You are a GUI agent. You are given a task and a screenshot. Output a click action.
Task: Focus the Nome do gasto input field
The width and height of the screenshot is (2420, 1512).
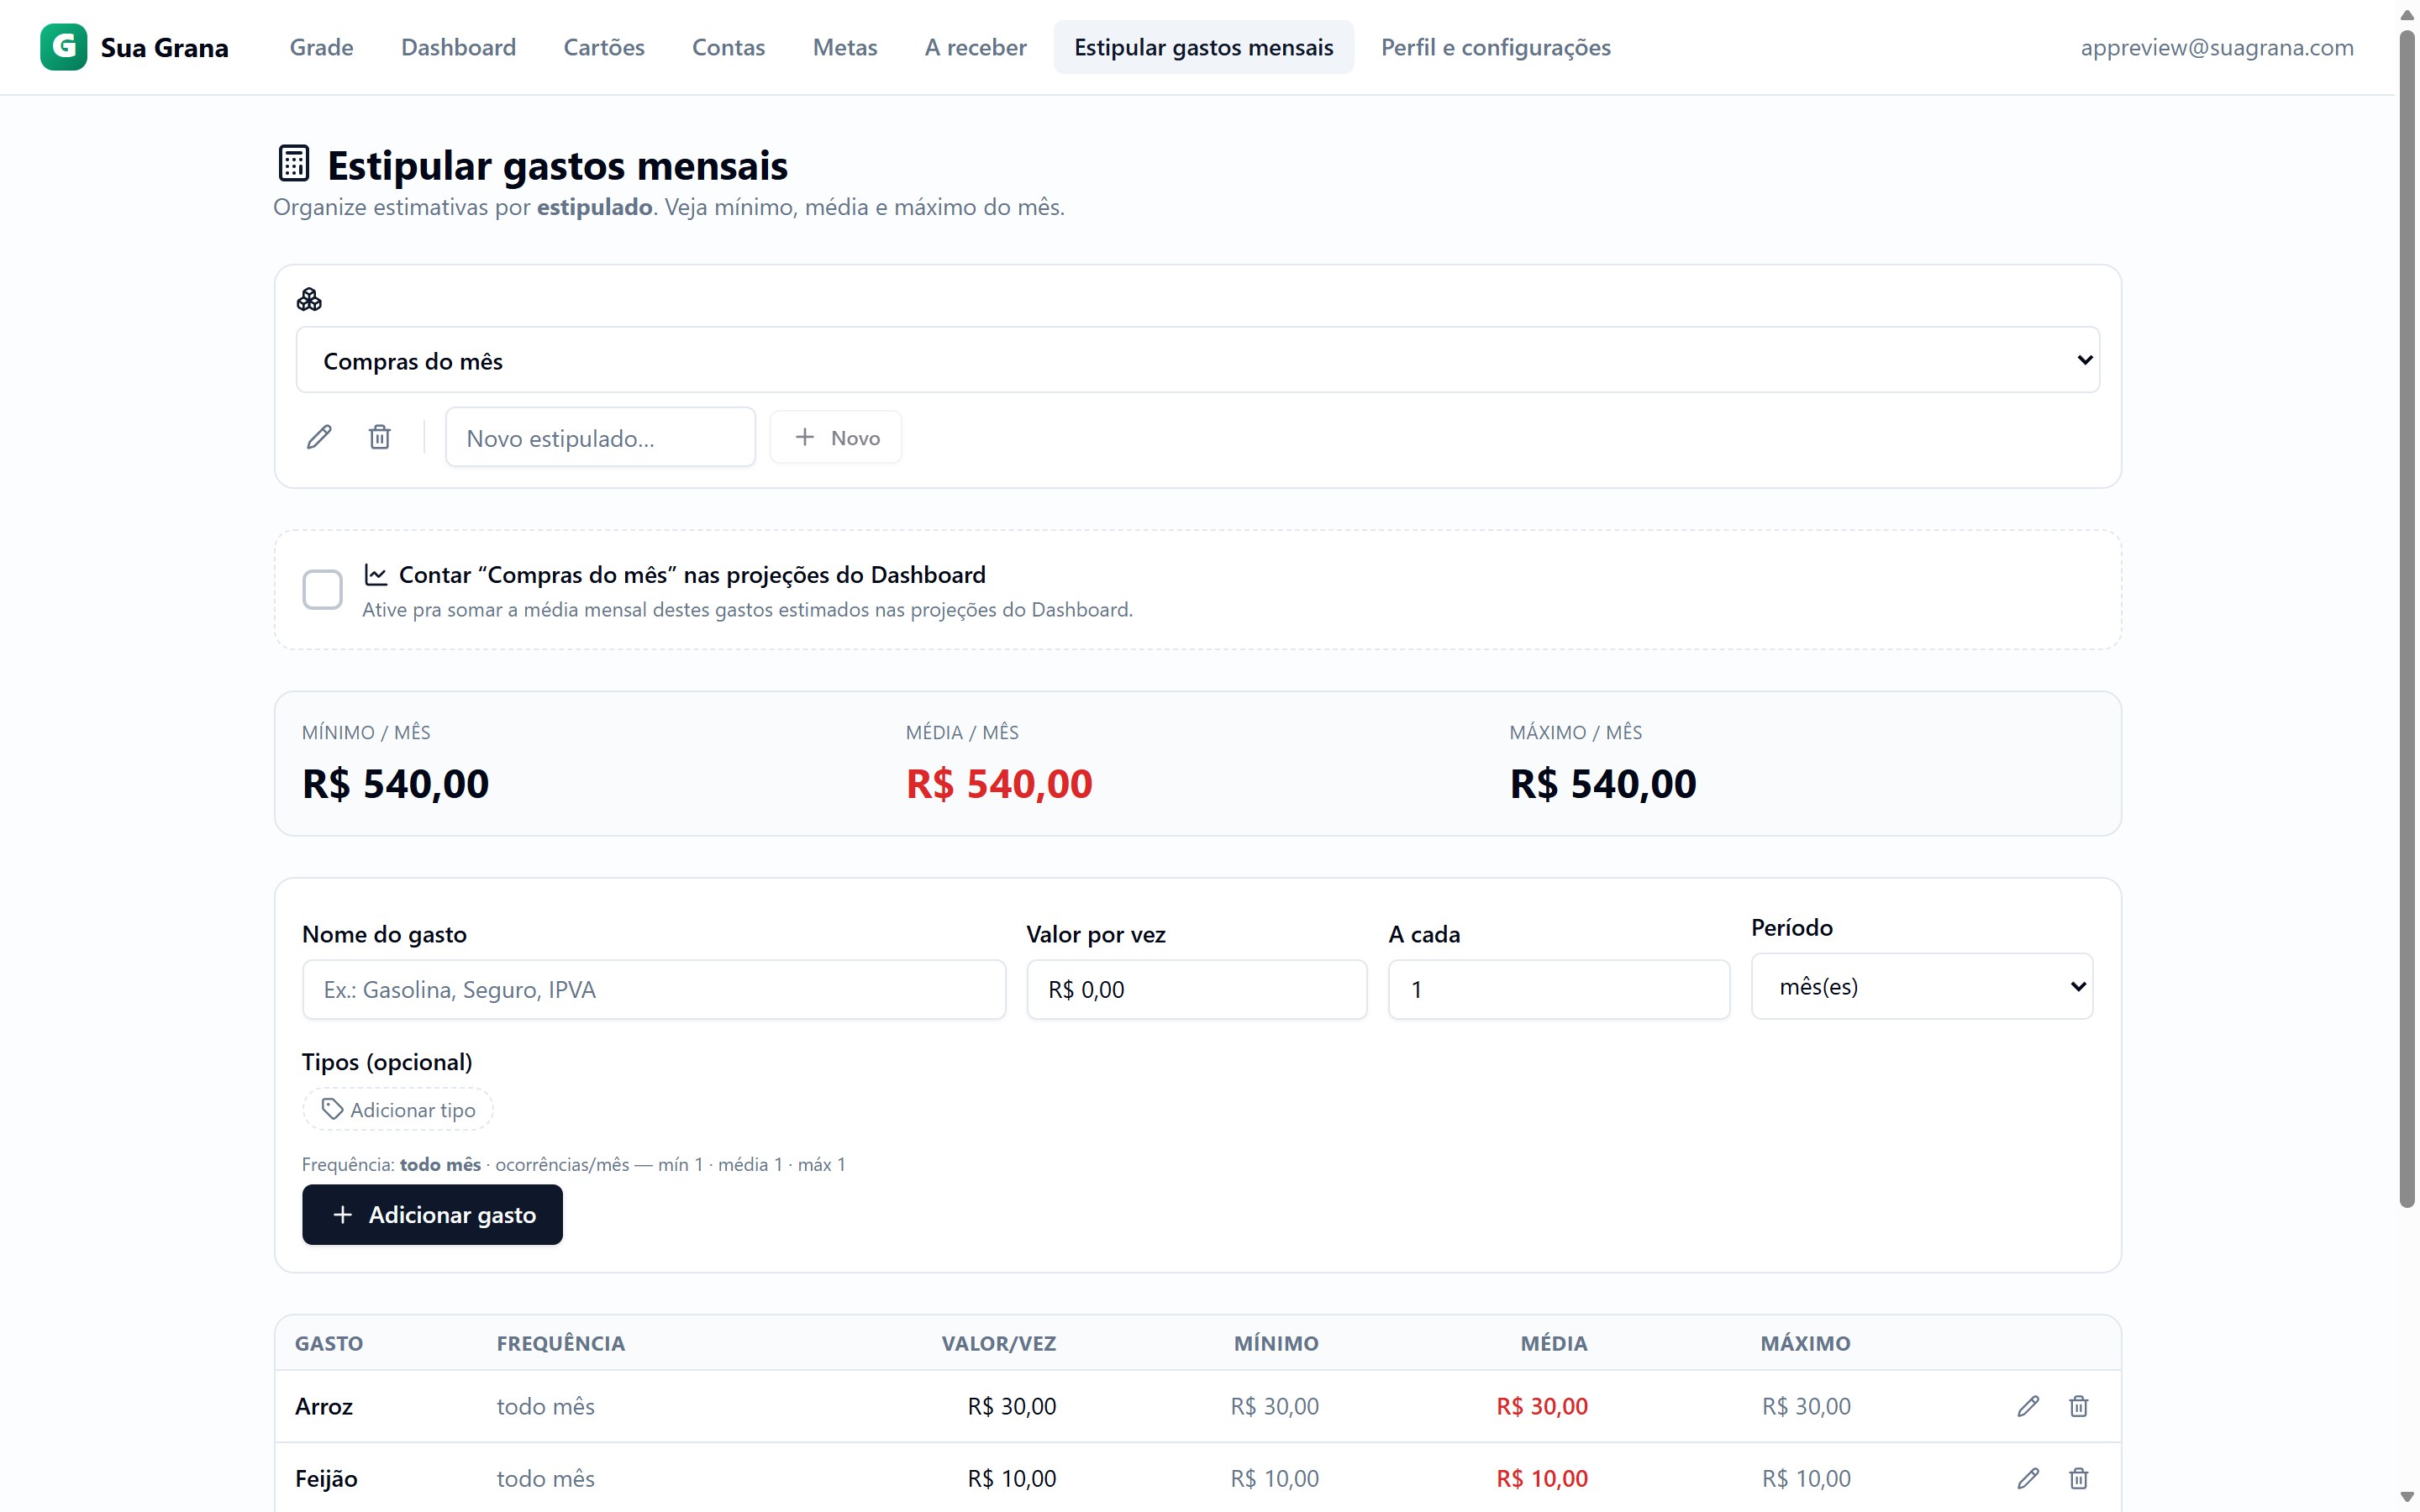(654, 989)
